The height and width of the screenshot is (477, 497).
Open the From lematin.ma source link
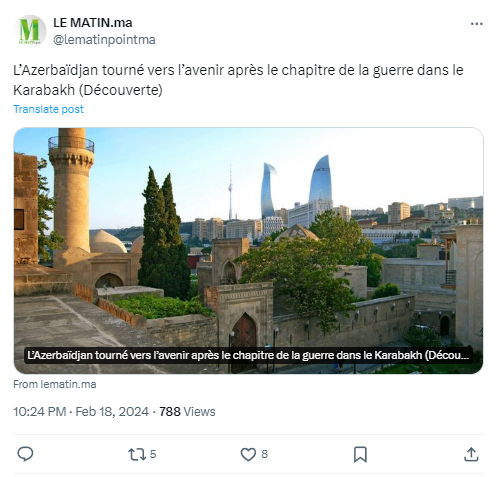(x=55, y=384)
